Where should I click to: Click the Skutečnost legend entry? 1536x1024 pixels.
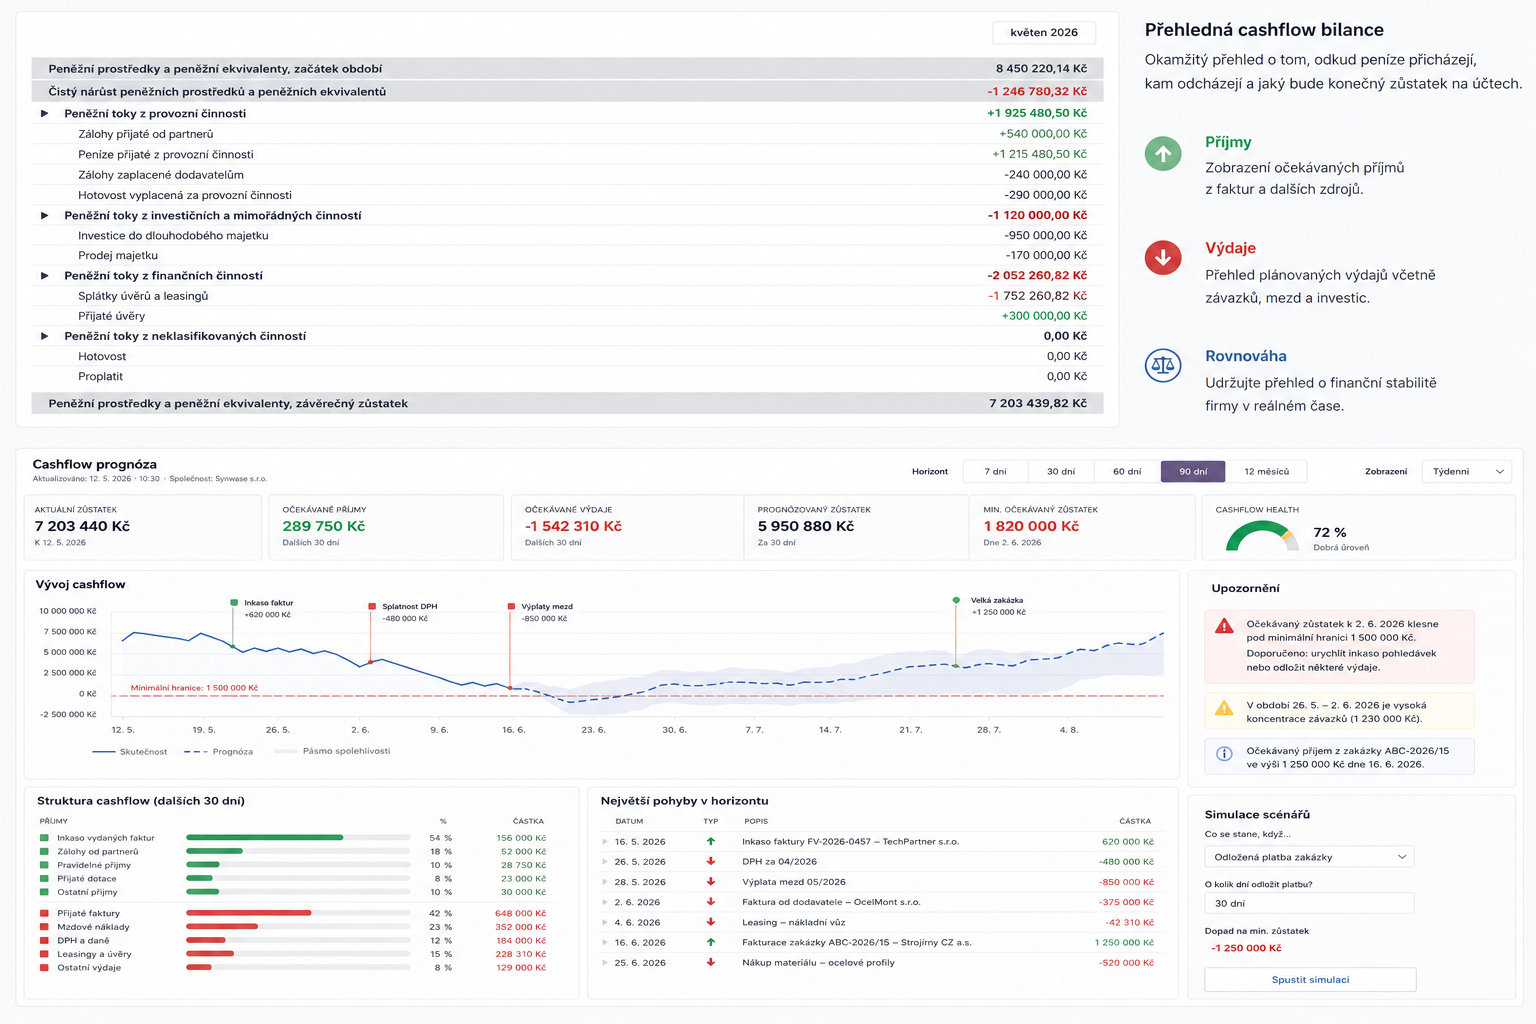coord(130,751)
